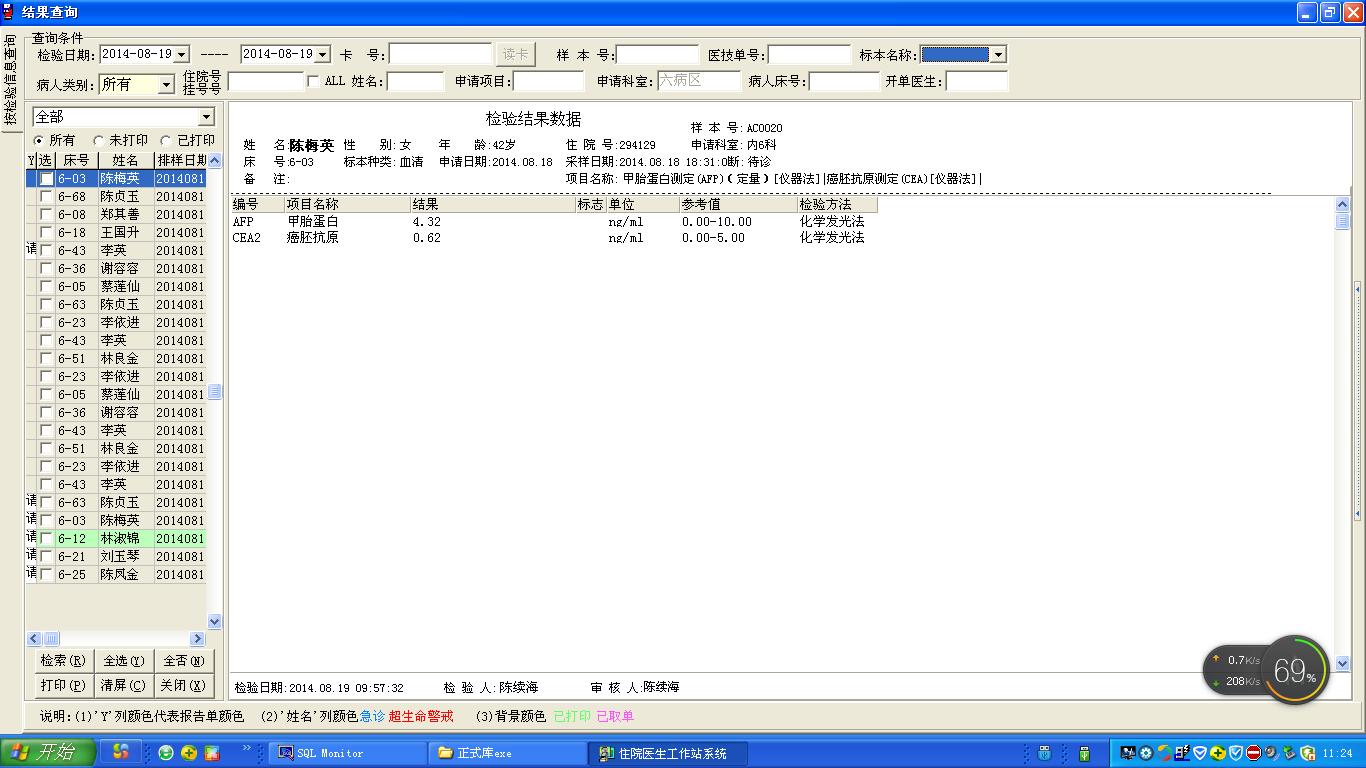Image resolution: width=1366 pixels, height=768 pixels.
Task: Click the 读卡 card reader button
Action: point(515,54)
